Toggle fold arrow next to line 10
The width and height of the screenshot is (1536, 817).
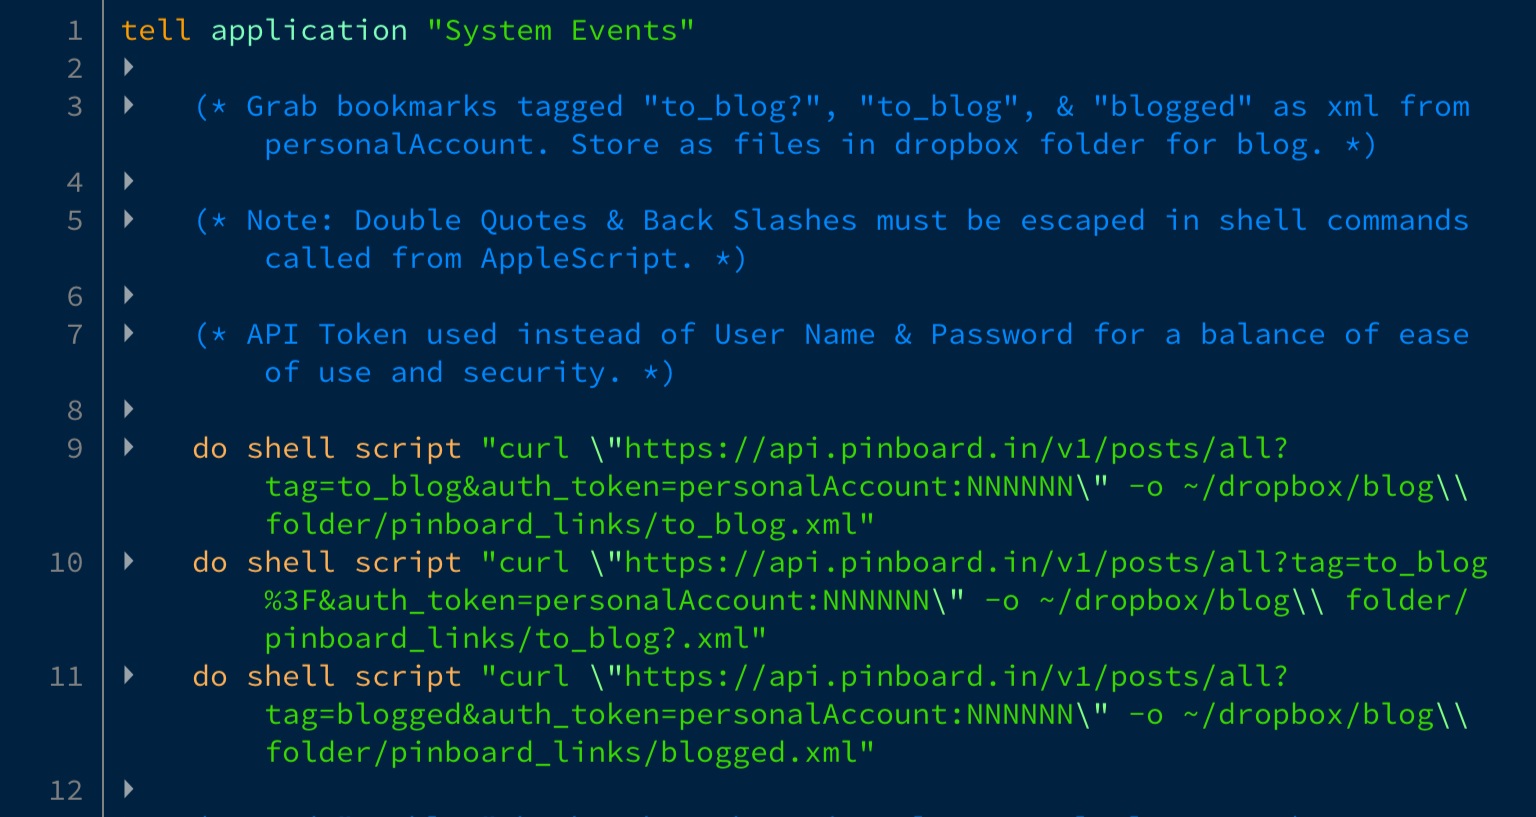click(129, 562)
